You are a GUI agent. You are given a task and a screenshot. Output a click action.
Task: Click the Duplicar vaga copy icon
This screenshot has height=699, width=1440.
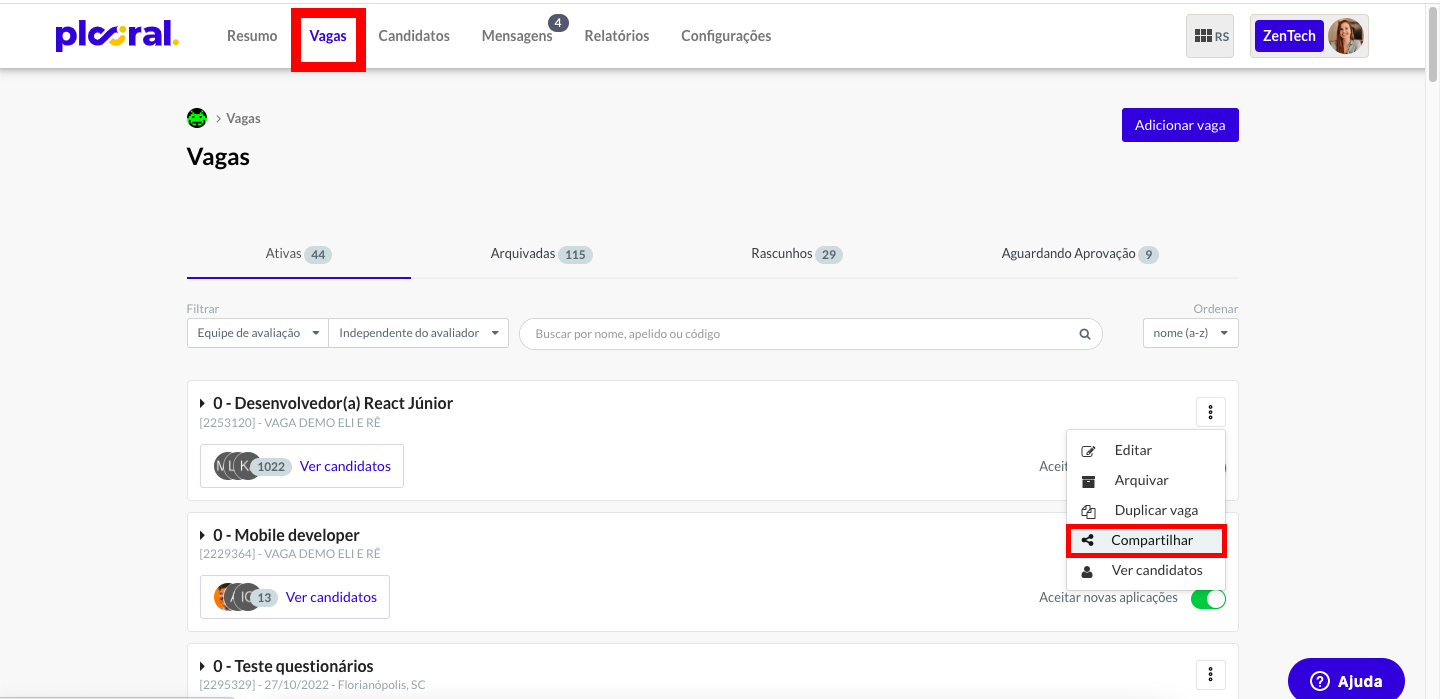1088,511
